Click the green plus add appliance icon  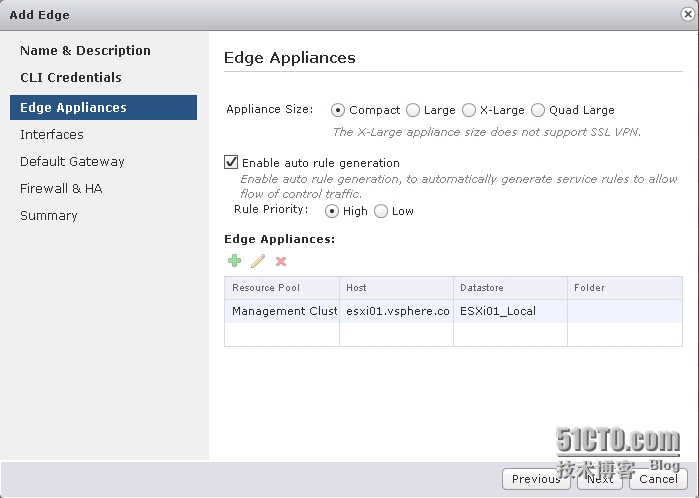pyautogui.click(x=234, y=261)
